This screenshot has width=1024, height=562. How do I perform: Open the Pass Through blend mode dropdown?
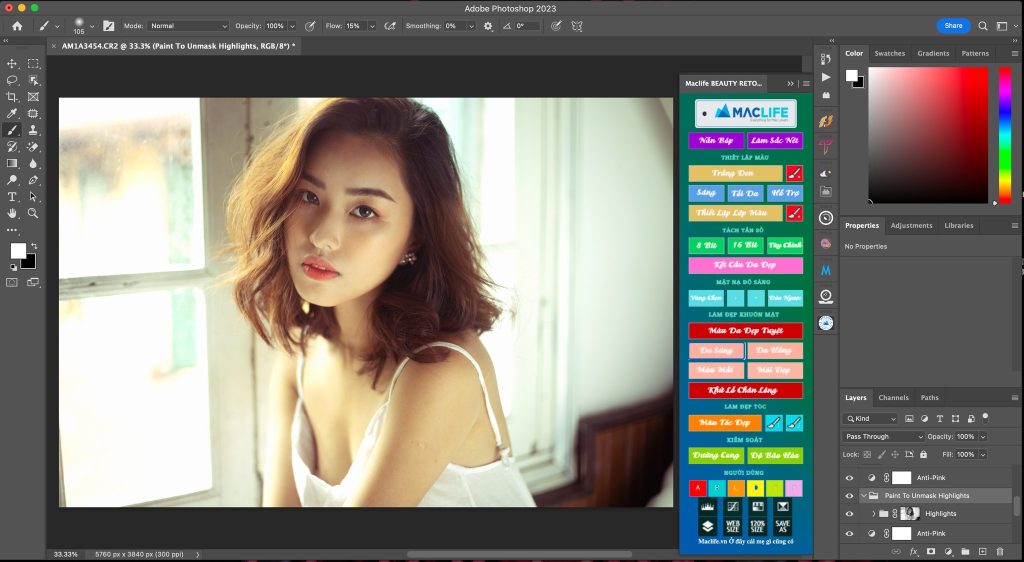pos(883,437)
